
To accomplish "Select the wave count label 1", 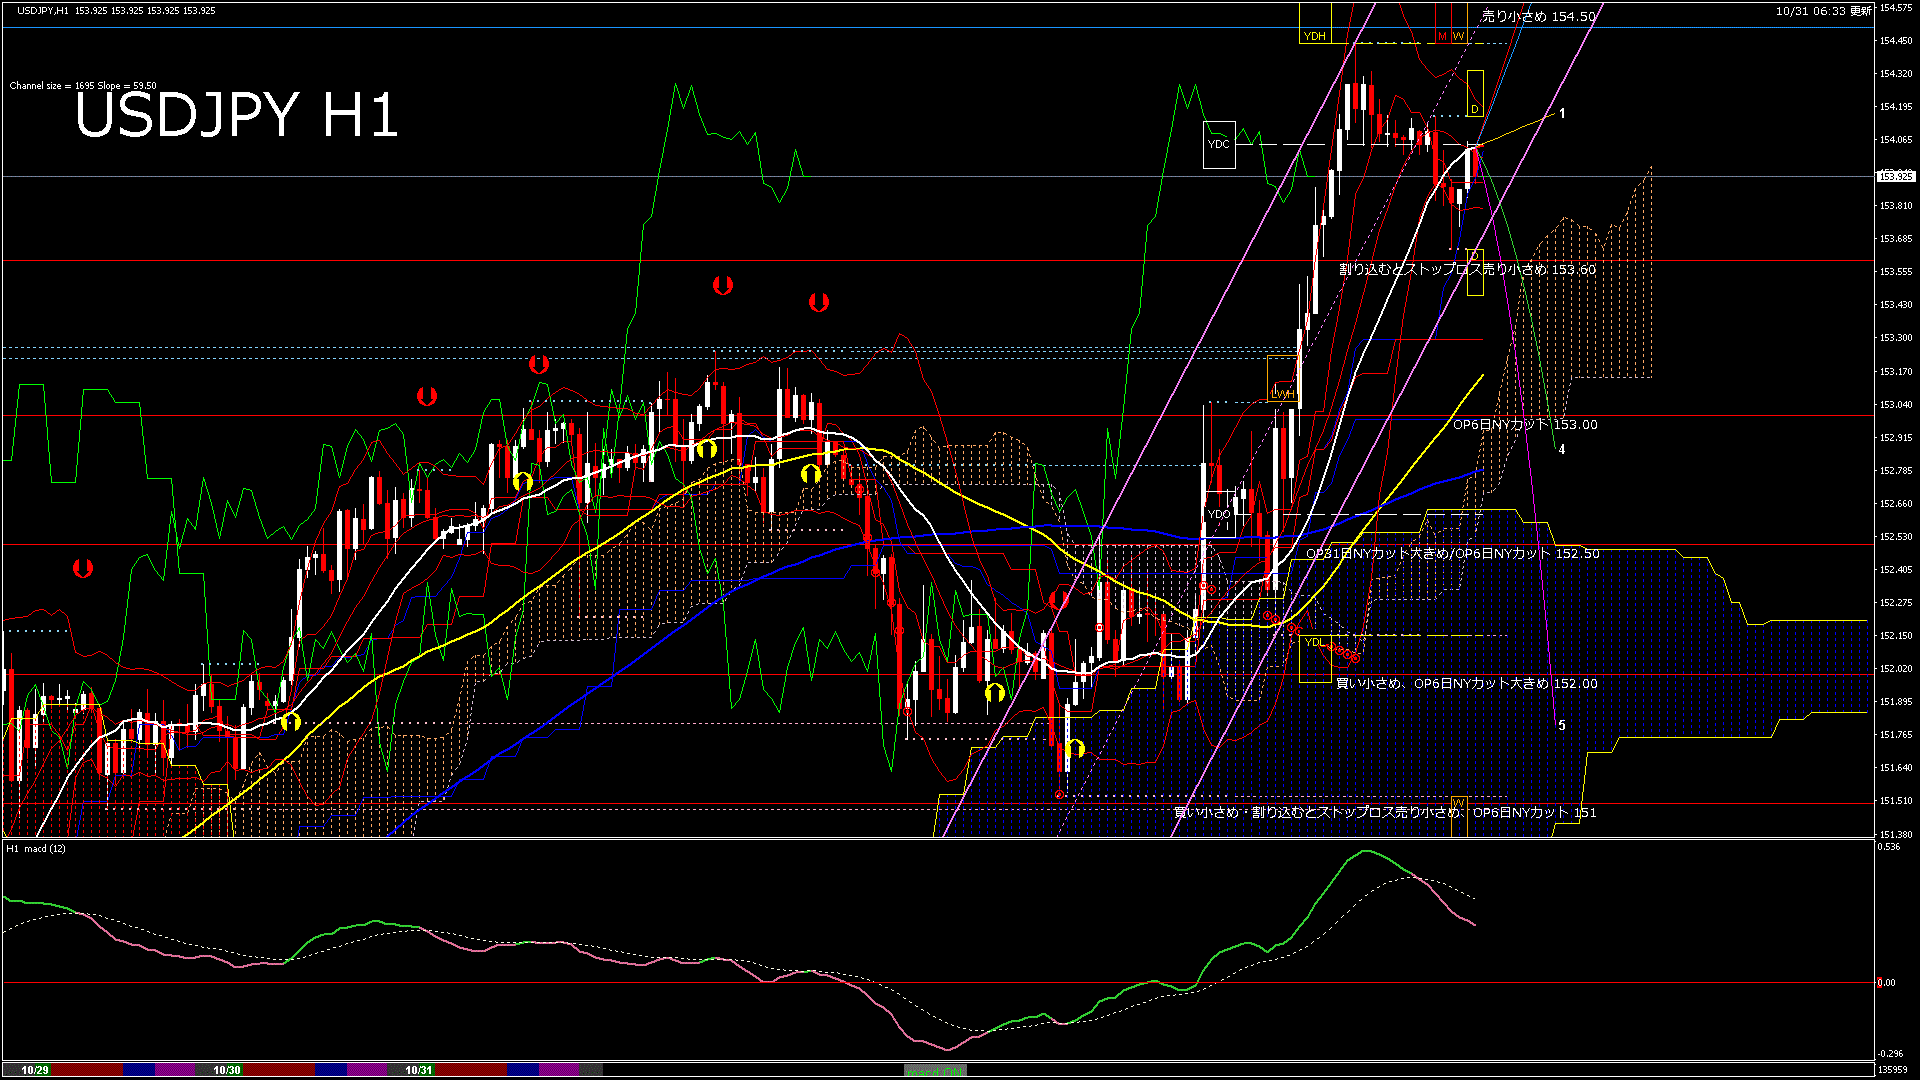I will pos(1562,114).
